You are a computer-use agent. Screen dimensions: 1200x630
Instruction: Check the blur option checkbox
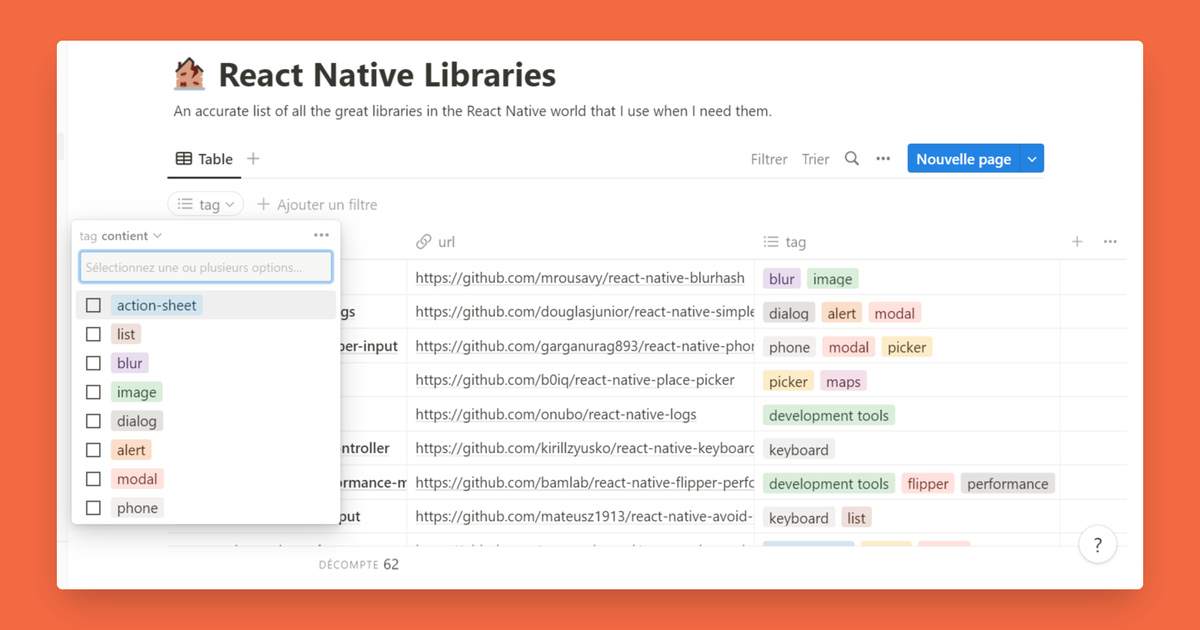coord(93,363)
